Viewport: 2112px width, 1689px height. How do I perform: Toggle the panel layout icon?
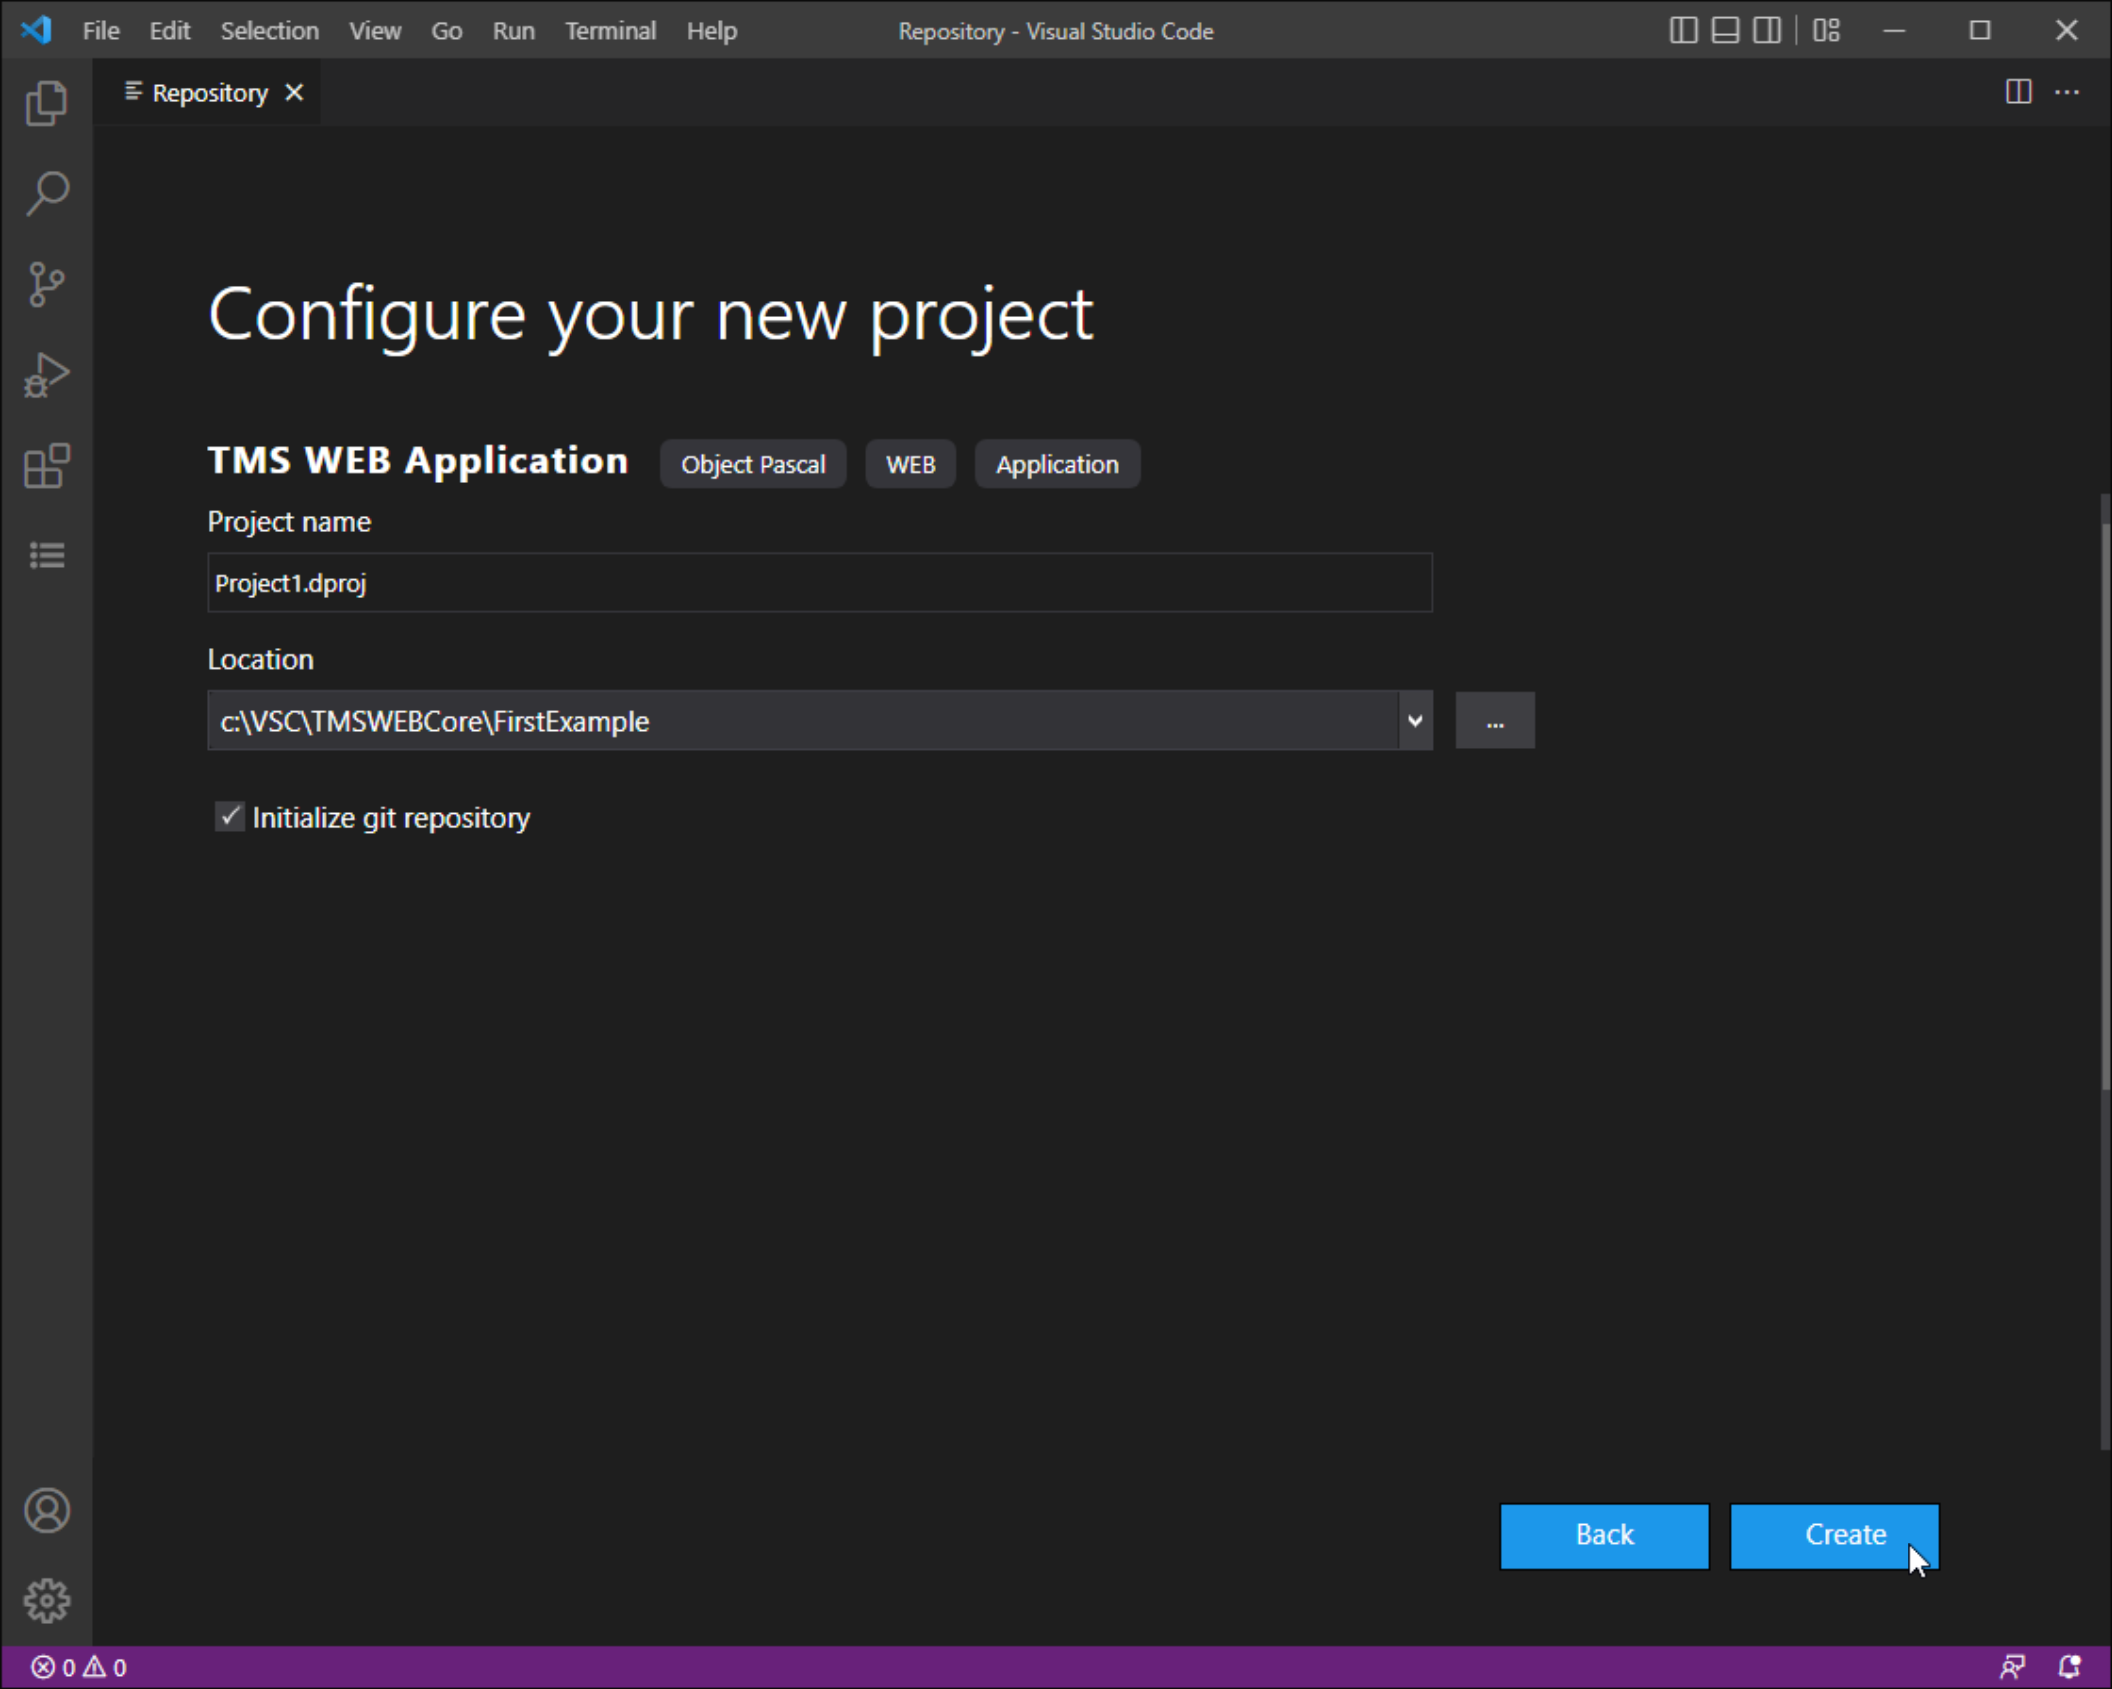pos(1725,30)
